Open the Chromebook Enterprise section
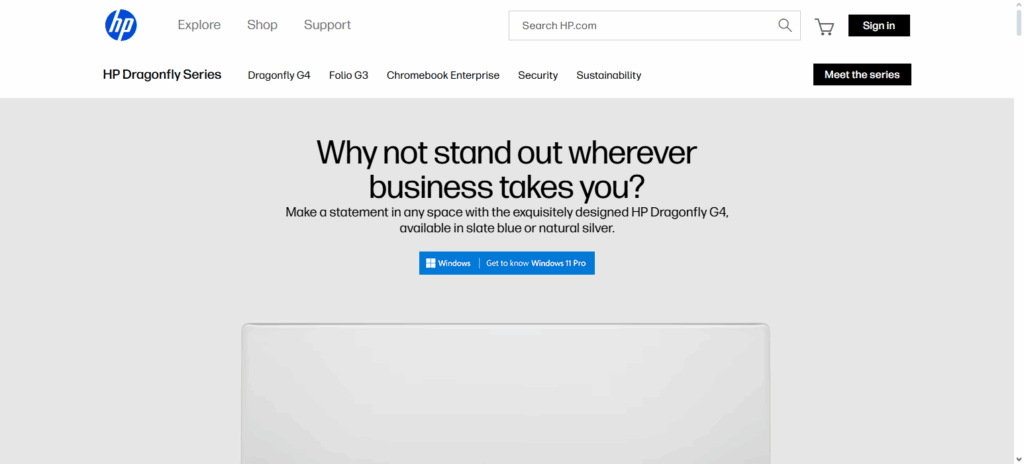 pyautogui.click(x=443, y=75)
